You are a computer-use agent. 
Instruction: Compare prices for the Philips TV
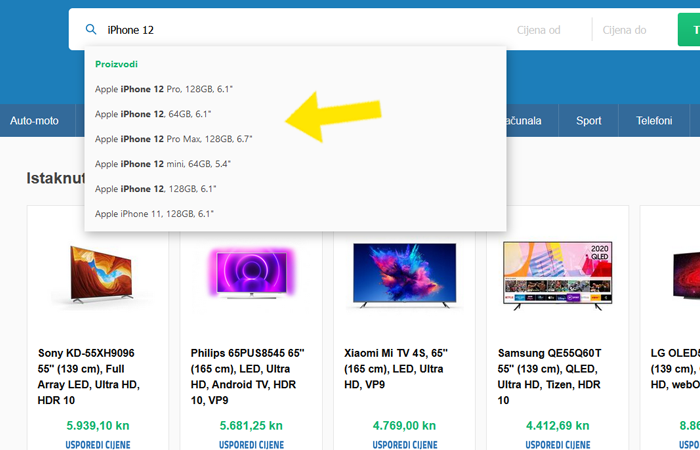coord(251,445)
